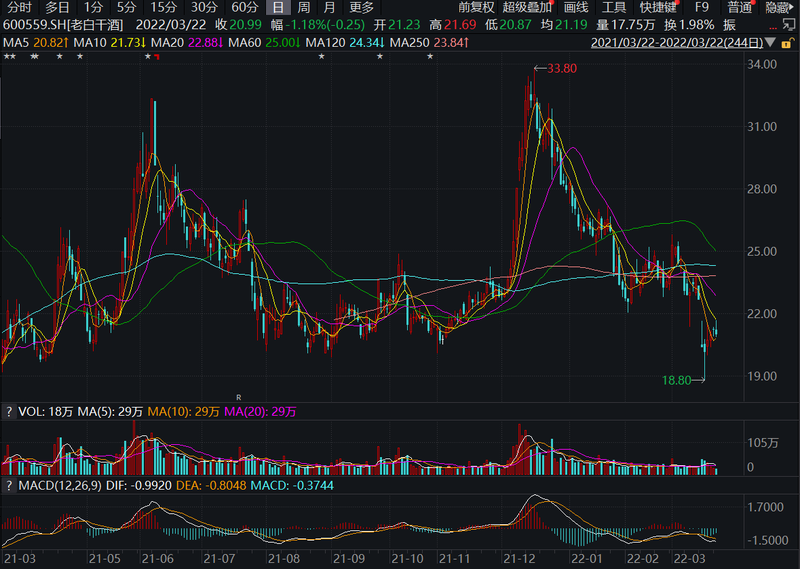Open MACD indicator help question mark
The image size is (800, 569).
point(9,485)
